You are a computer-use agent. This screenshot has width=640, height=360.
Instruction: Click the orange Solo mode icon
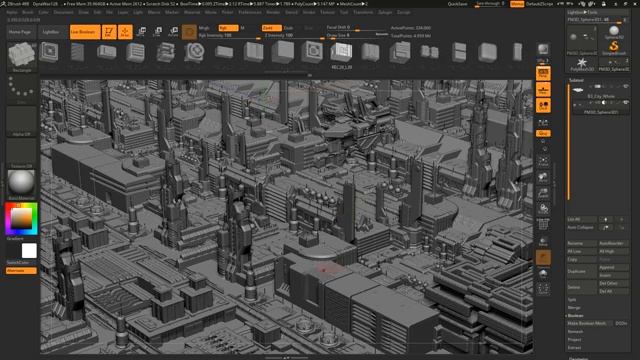(x=543, y=258)
